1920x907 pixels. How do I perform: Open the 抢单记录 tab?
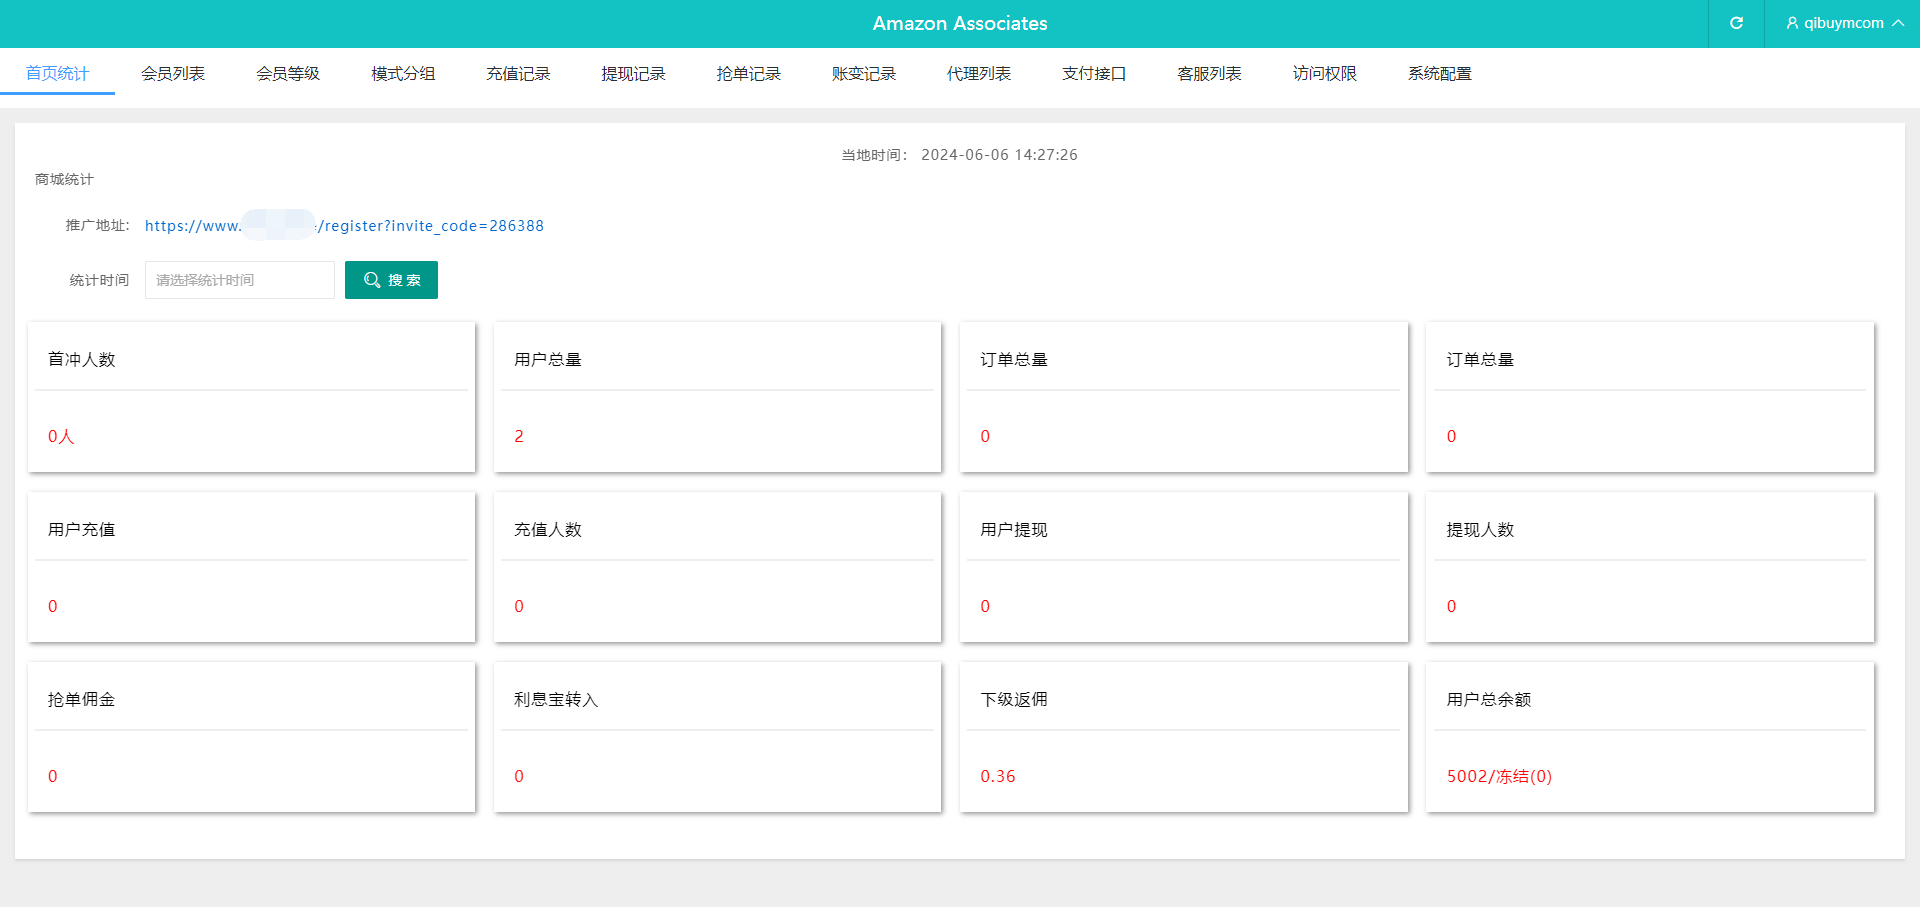click(748, 73)
